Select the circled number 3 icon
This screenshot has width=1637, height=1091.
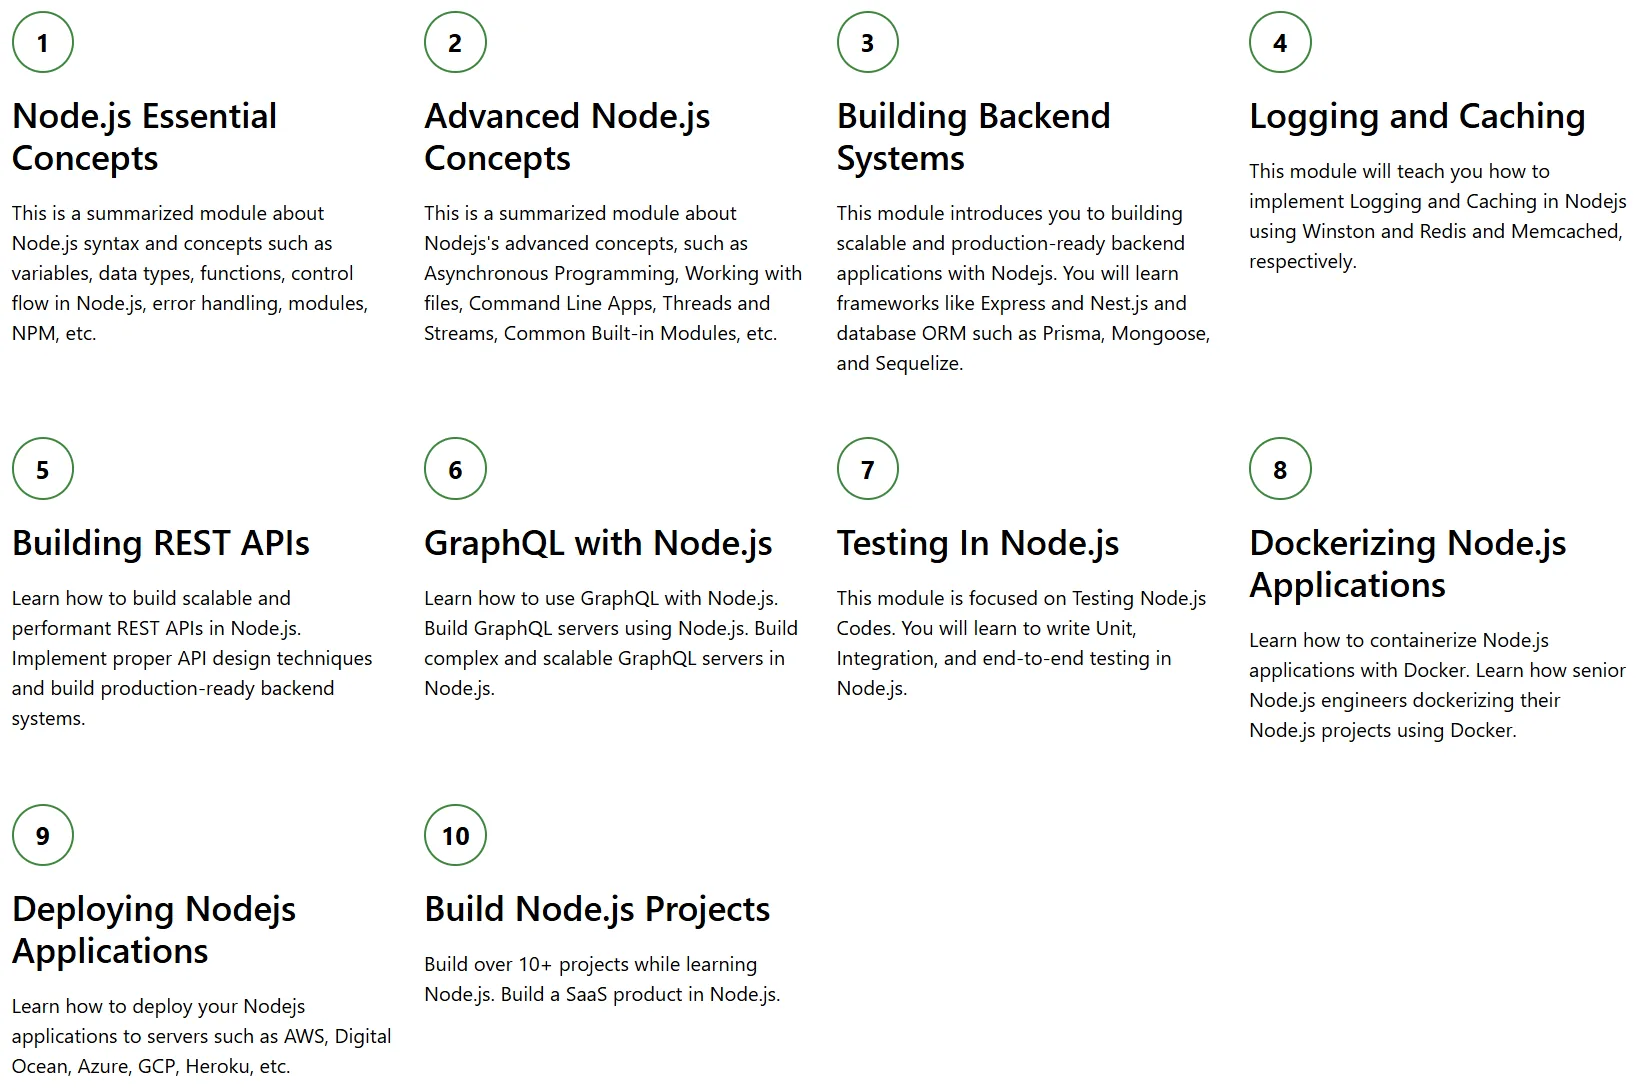pyautogui.click(x=868, y=42)
